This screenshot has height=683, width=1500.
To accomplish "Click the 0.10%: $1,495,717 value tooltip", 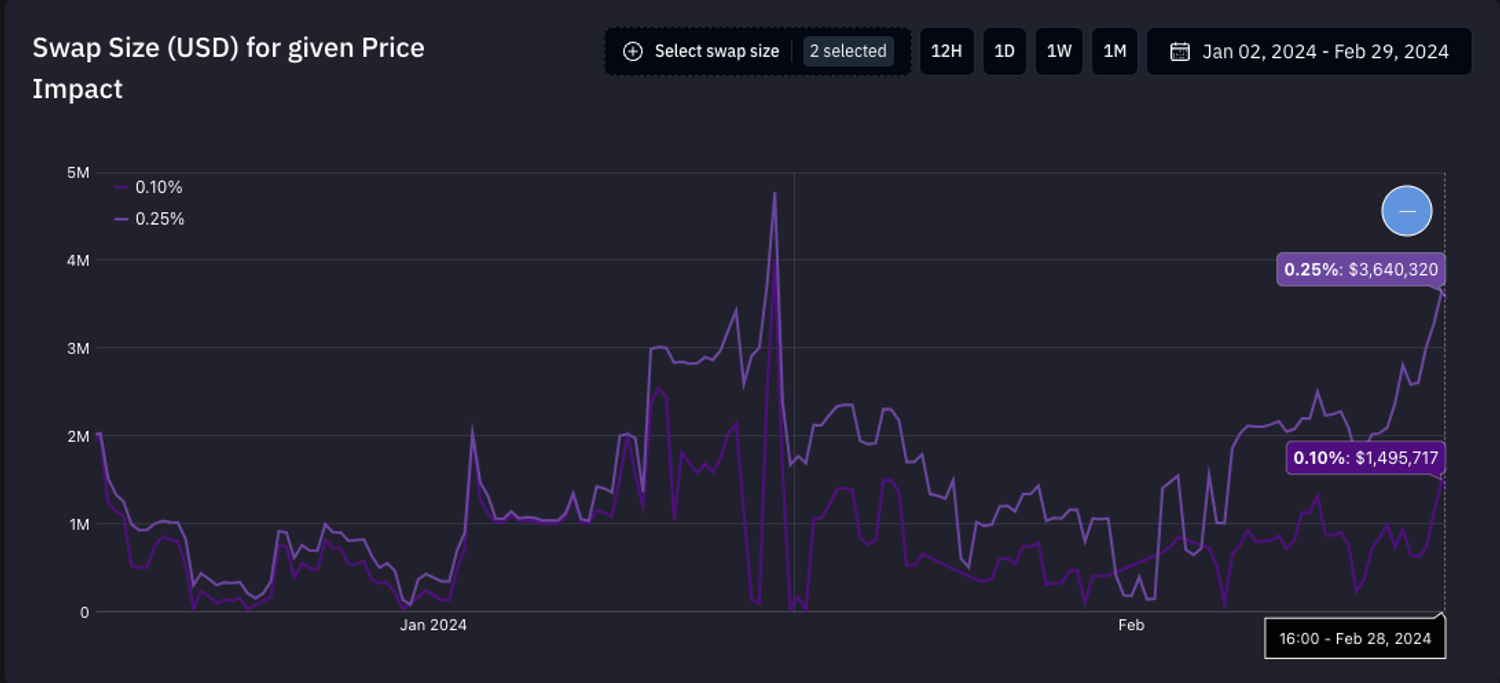I will click(1365, 458).
